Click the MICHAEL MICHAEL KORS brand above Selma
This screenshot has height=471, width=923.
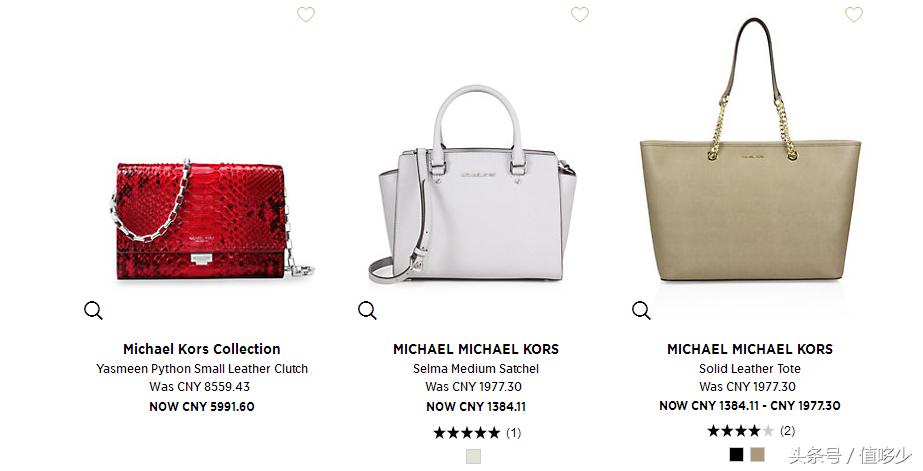[476, 349]
